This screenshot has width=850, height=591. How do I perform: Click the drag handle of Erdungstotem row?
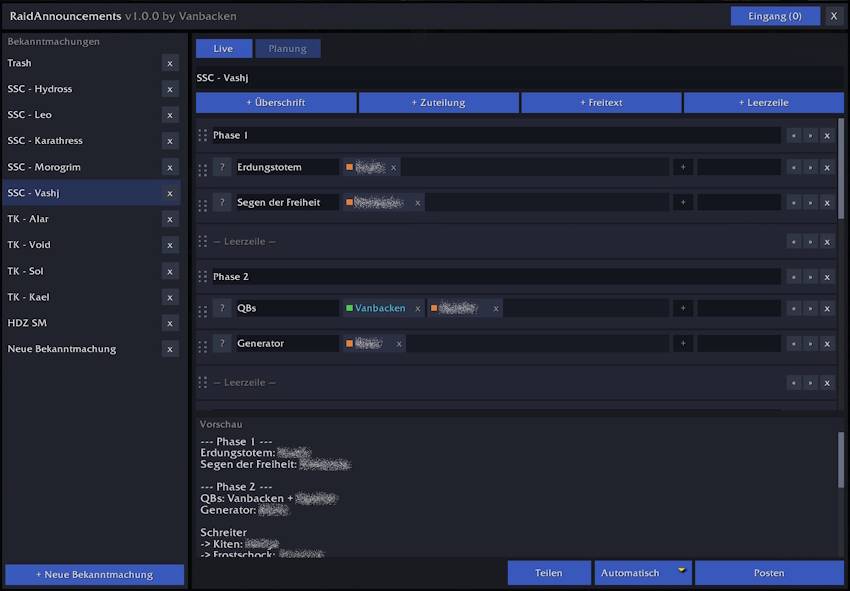coord(203,170)
